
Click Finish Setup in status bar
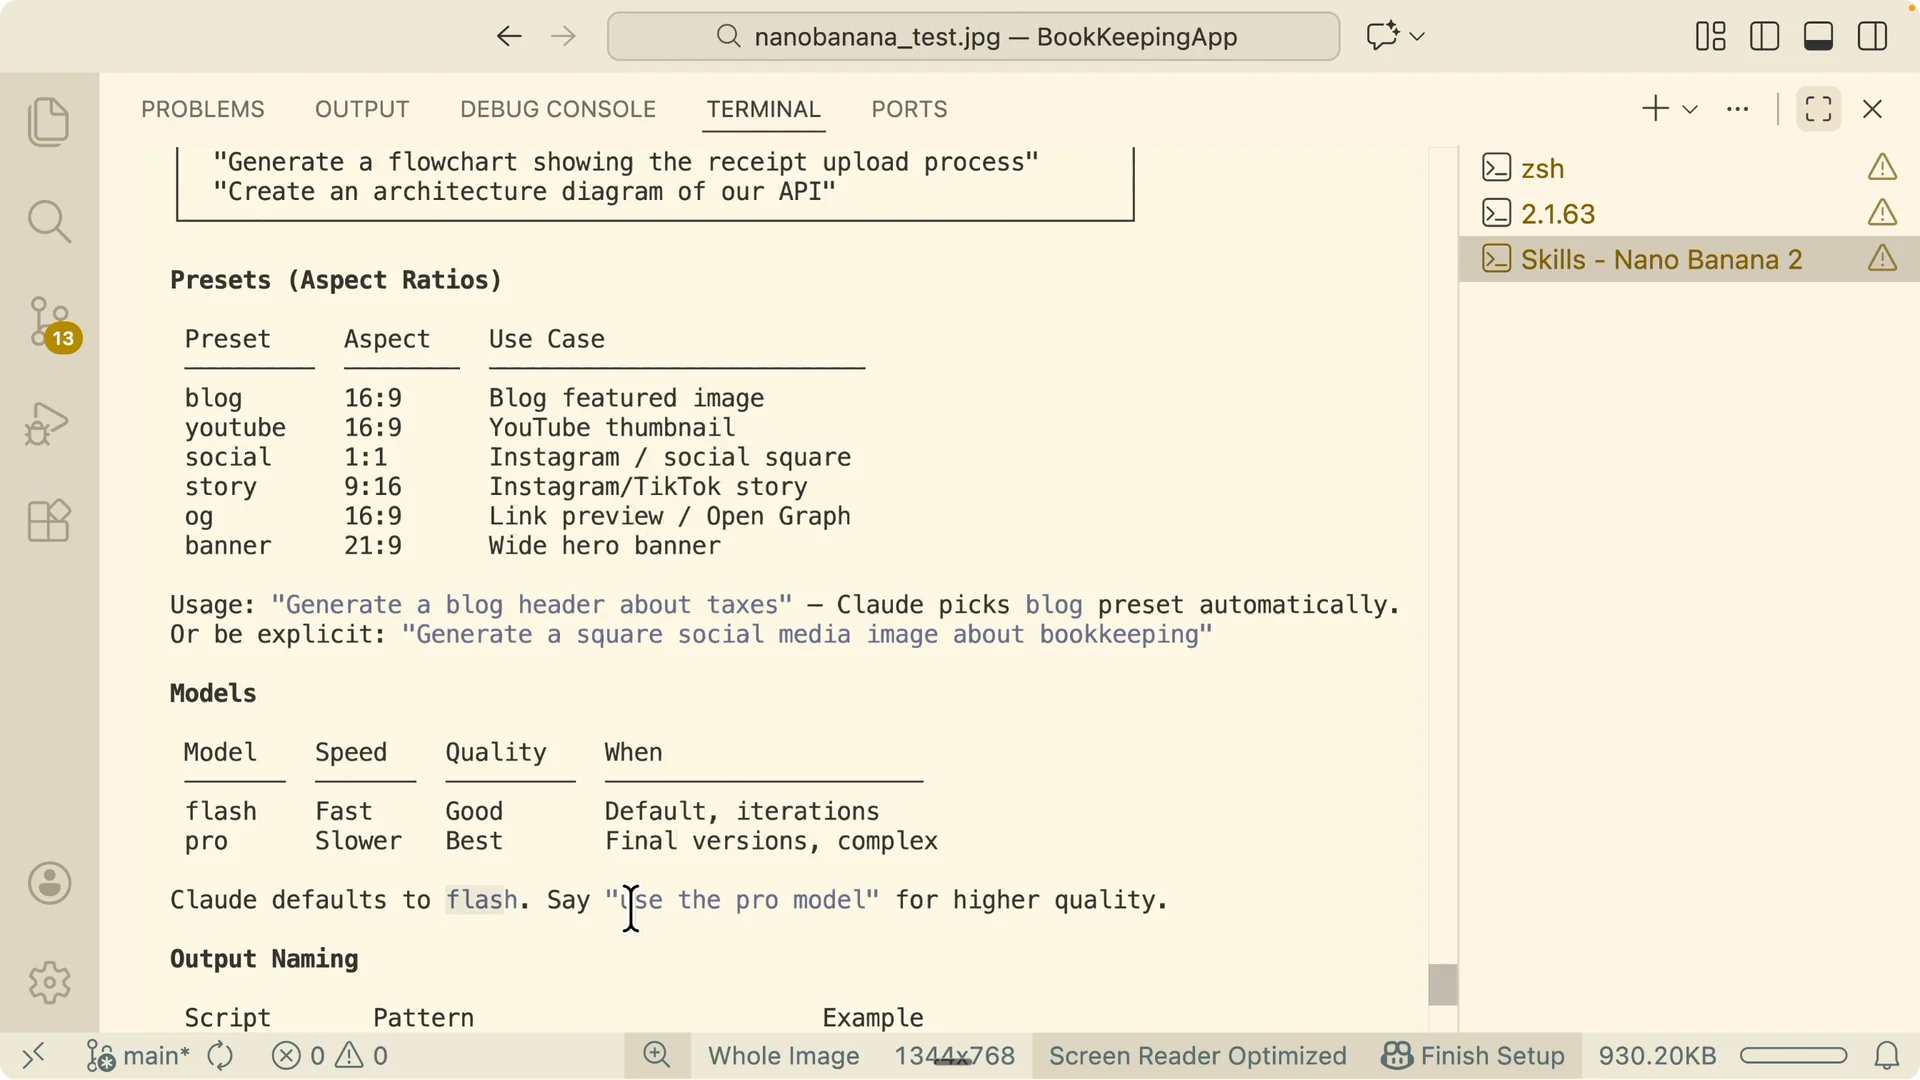(1473, 1056)
